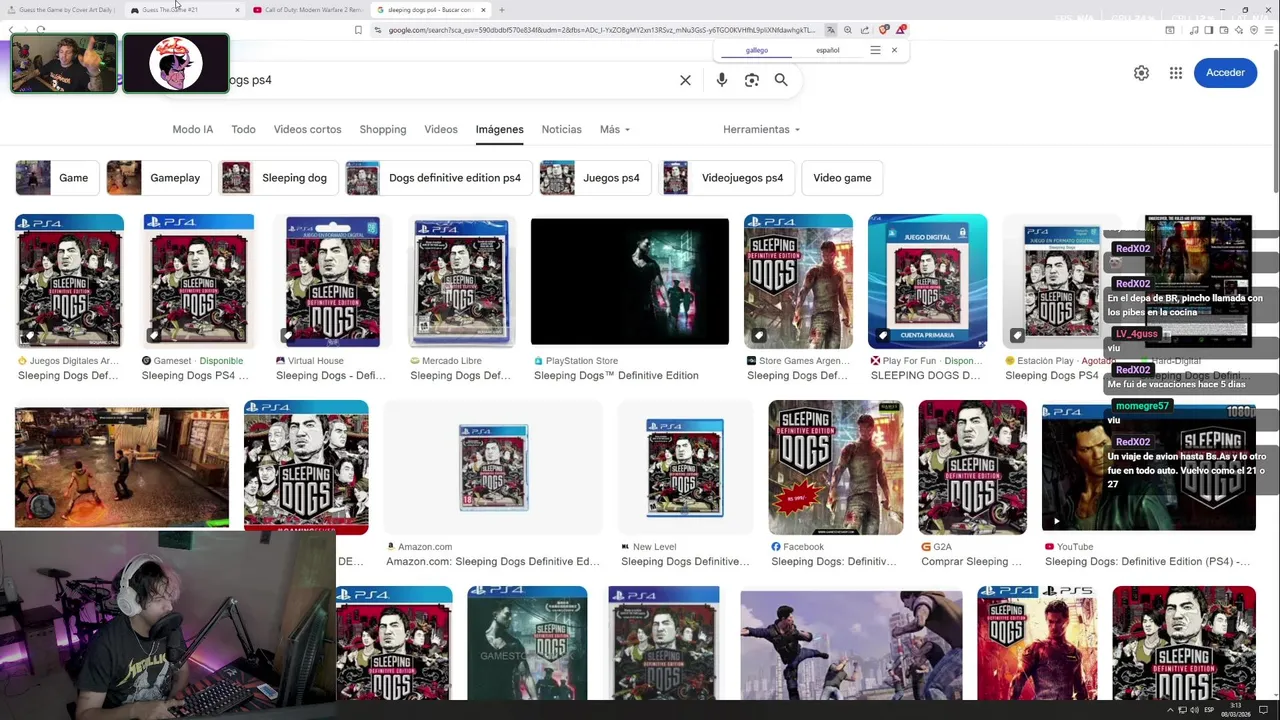Open the translate icon in the address bar
The image size is (1280, 720).
pos(830,30)
